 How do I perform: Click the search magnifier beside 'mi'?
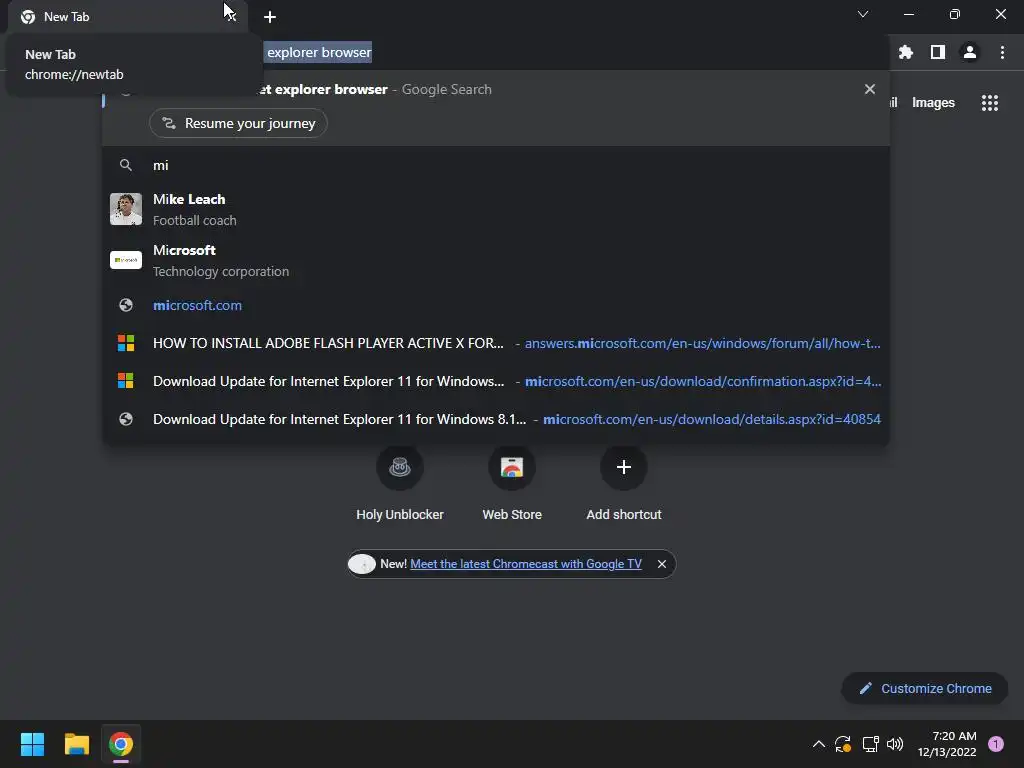click(126, 165)
